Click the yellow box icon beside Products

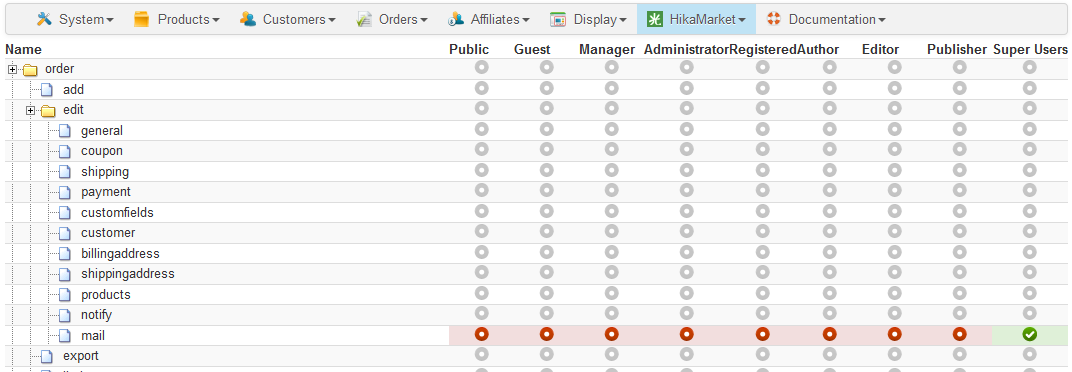click(142, 19)
